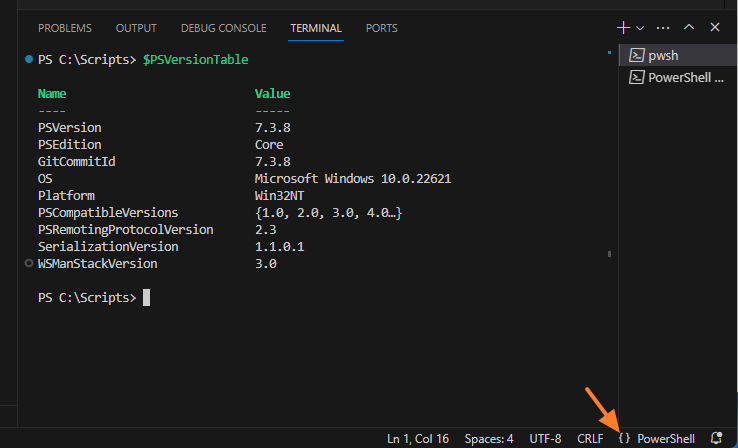Focus the terminal at the cursor prompt
This screenshot has width=738, height=448.
pyautogui.click(x=146, y=298)
